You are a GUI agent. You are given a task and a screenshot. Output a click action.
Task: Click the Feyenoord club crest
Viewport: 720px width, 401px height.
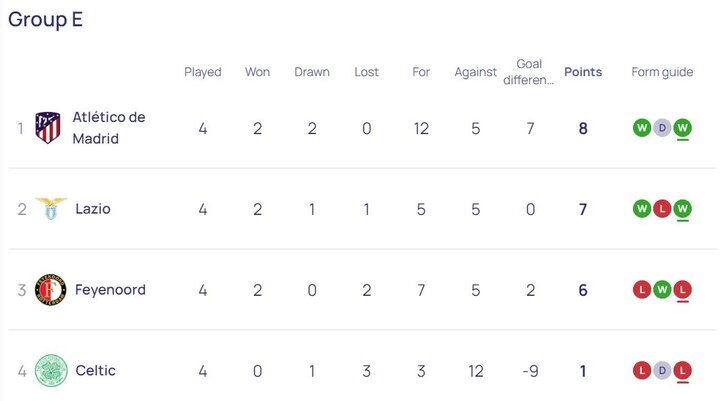tap(50, 290)
